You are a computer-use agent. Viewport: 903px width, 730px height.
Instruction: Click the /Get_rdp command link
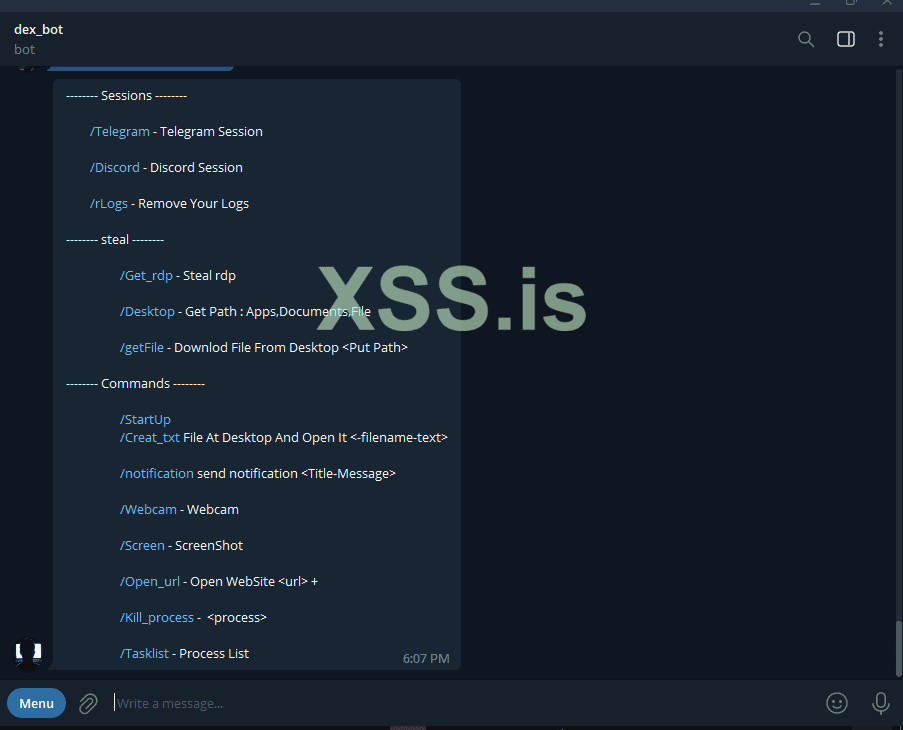point(146,276)
